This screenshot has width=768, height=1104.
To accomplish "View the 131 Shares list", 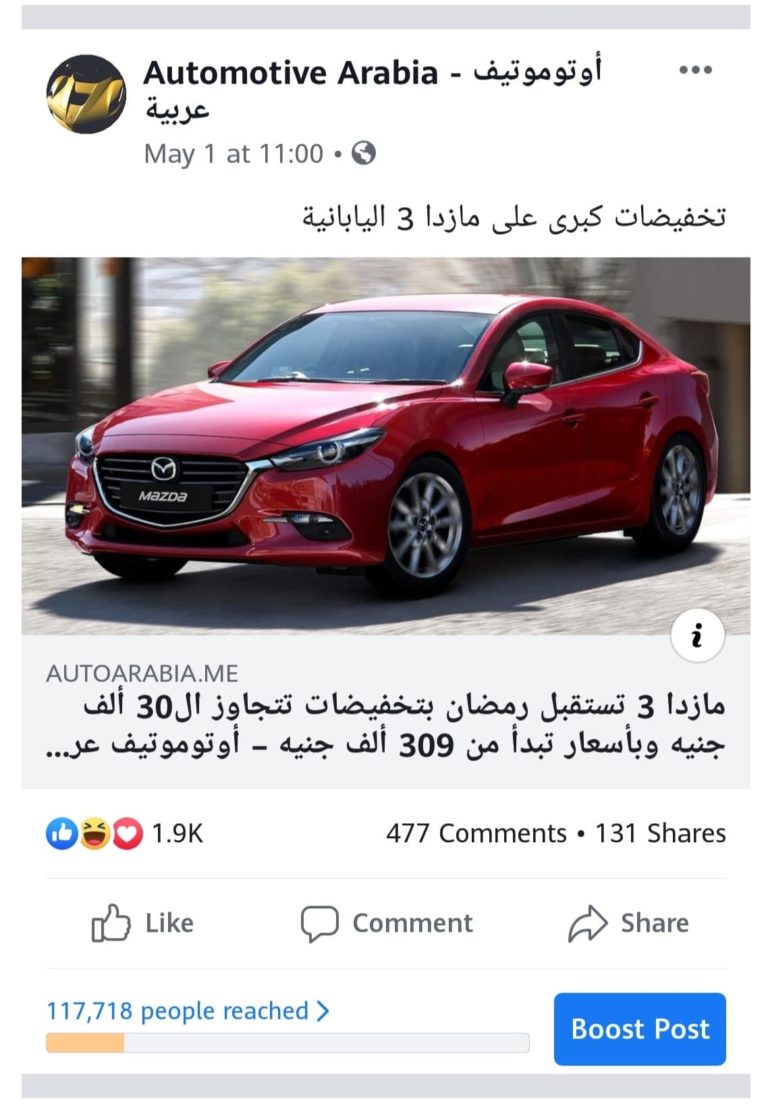I will (660, 834).
